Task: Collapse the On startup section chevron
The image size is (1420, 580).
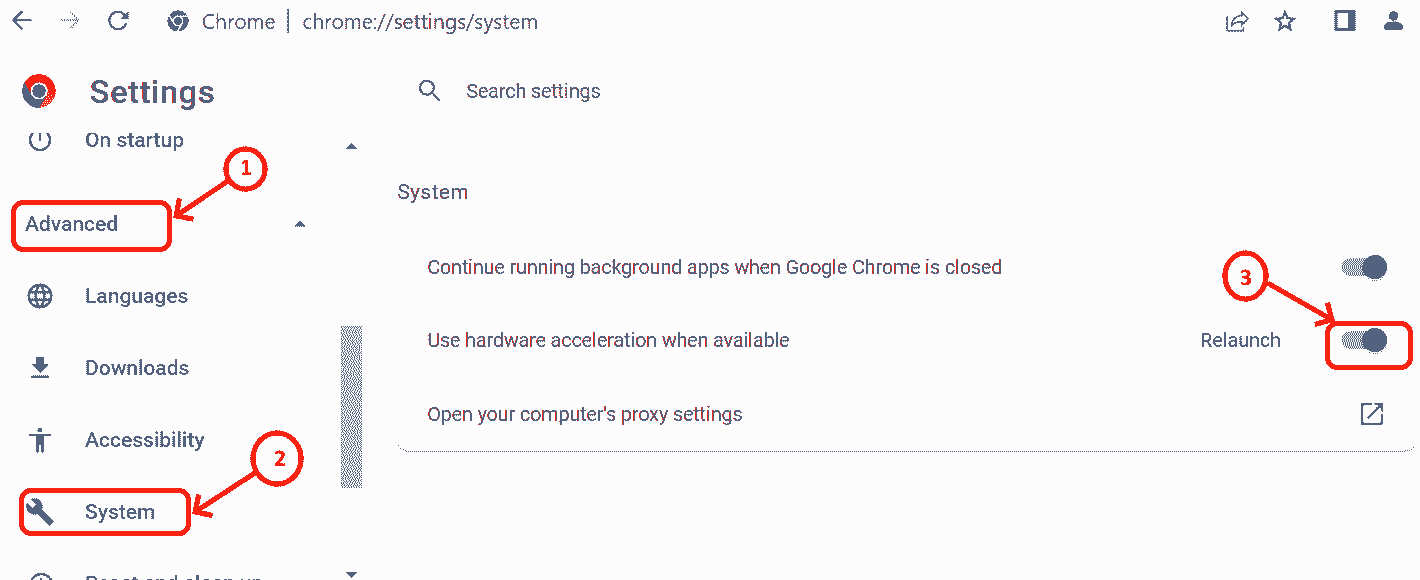Action: (351, 145)
